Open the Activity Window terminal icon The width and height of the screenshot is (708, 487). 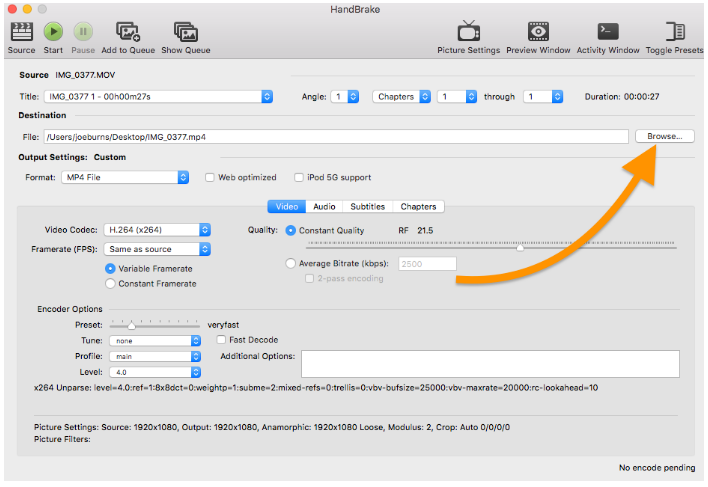pyautogui.click(x=608, y=32)
